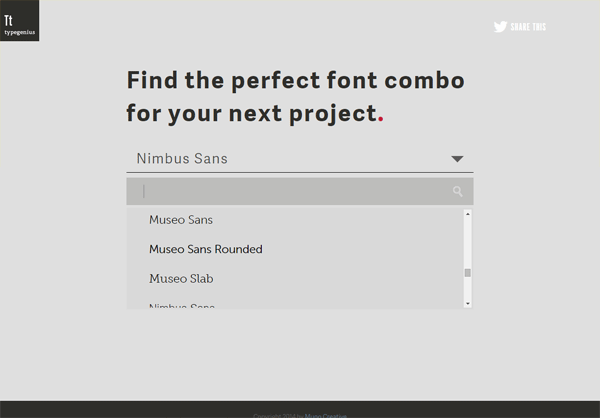
Task: Click the scrollbar up arrow
Action: click(x=467, y=213)
